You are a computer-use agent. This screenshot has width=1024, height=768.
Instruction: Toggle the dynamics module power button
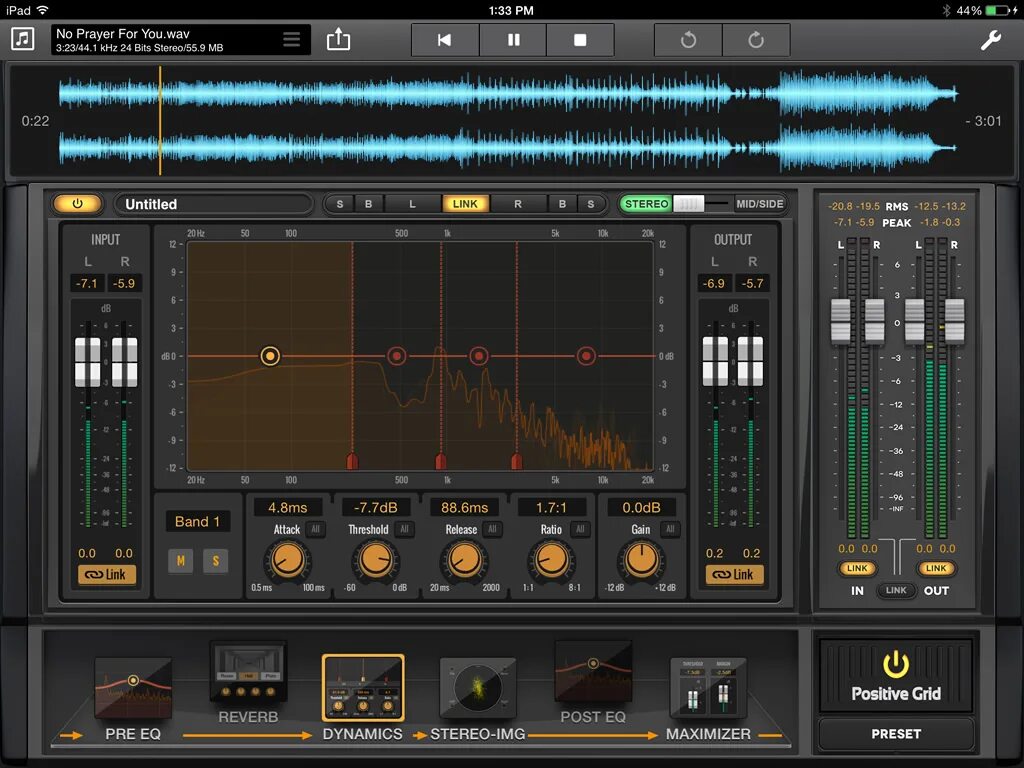(x=78, y=204)
